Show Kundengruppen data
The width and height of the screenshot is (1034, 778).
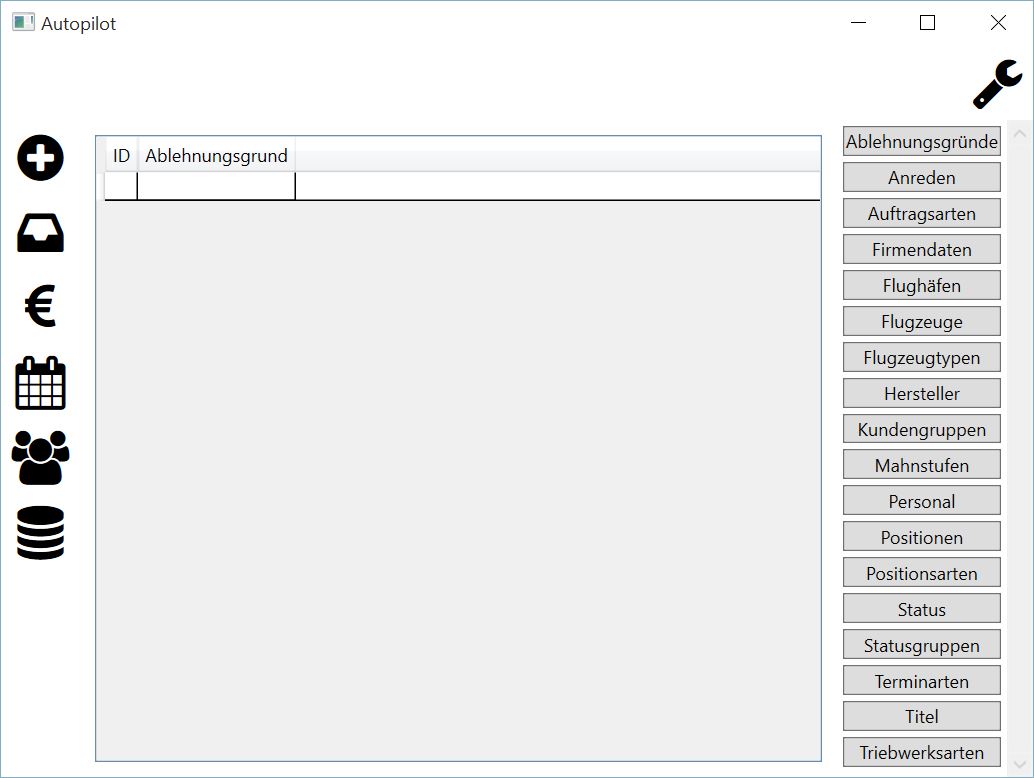tap(921, 429)
